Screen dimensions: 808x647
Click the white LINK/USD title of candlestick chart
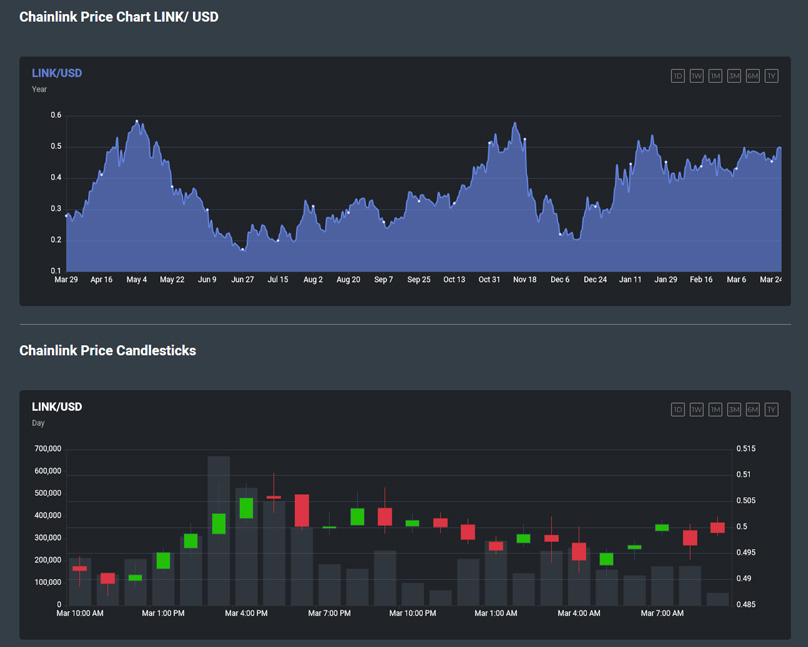coord(57,407)
